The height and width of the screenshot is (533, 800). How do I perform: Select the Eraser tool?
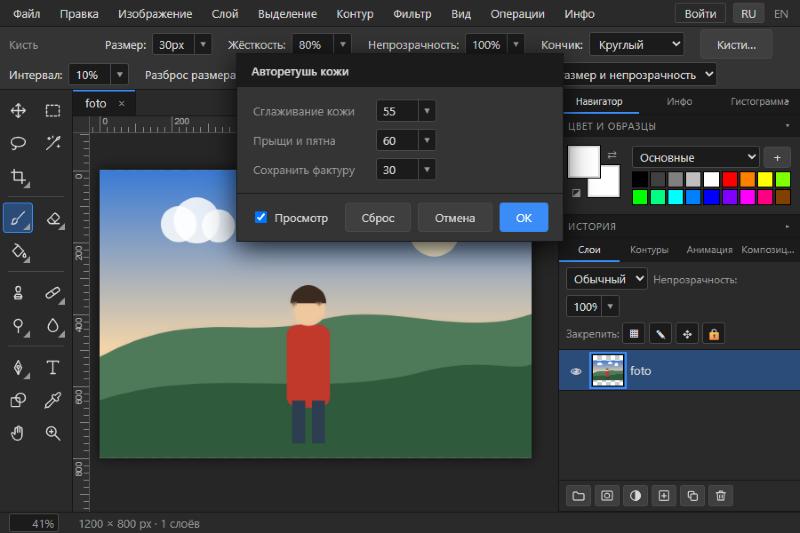click(53, 218)
